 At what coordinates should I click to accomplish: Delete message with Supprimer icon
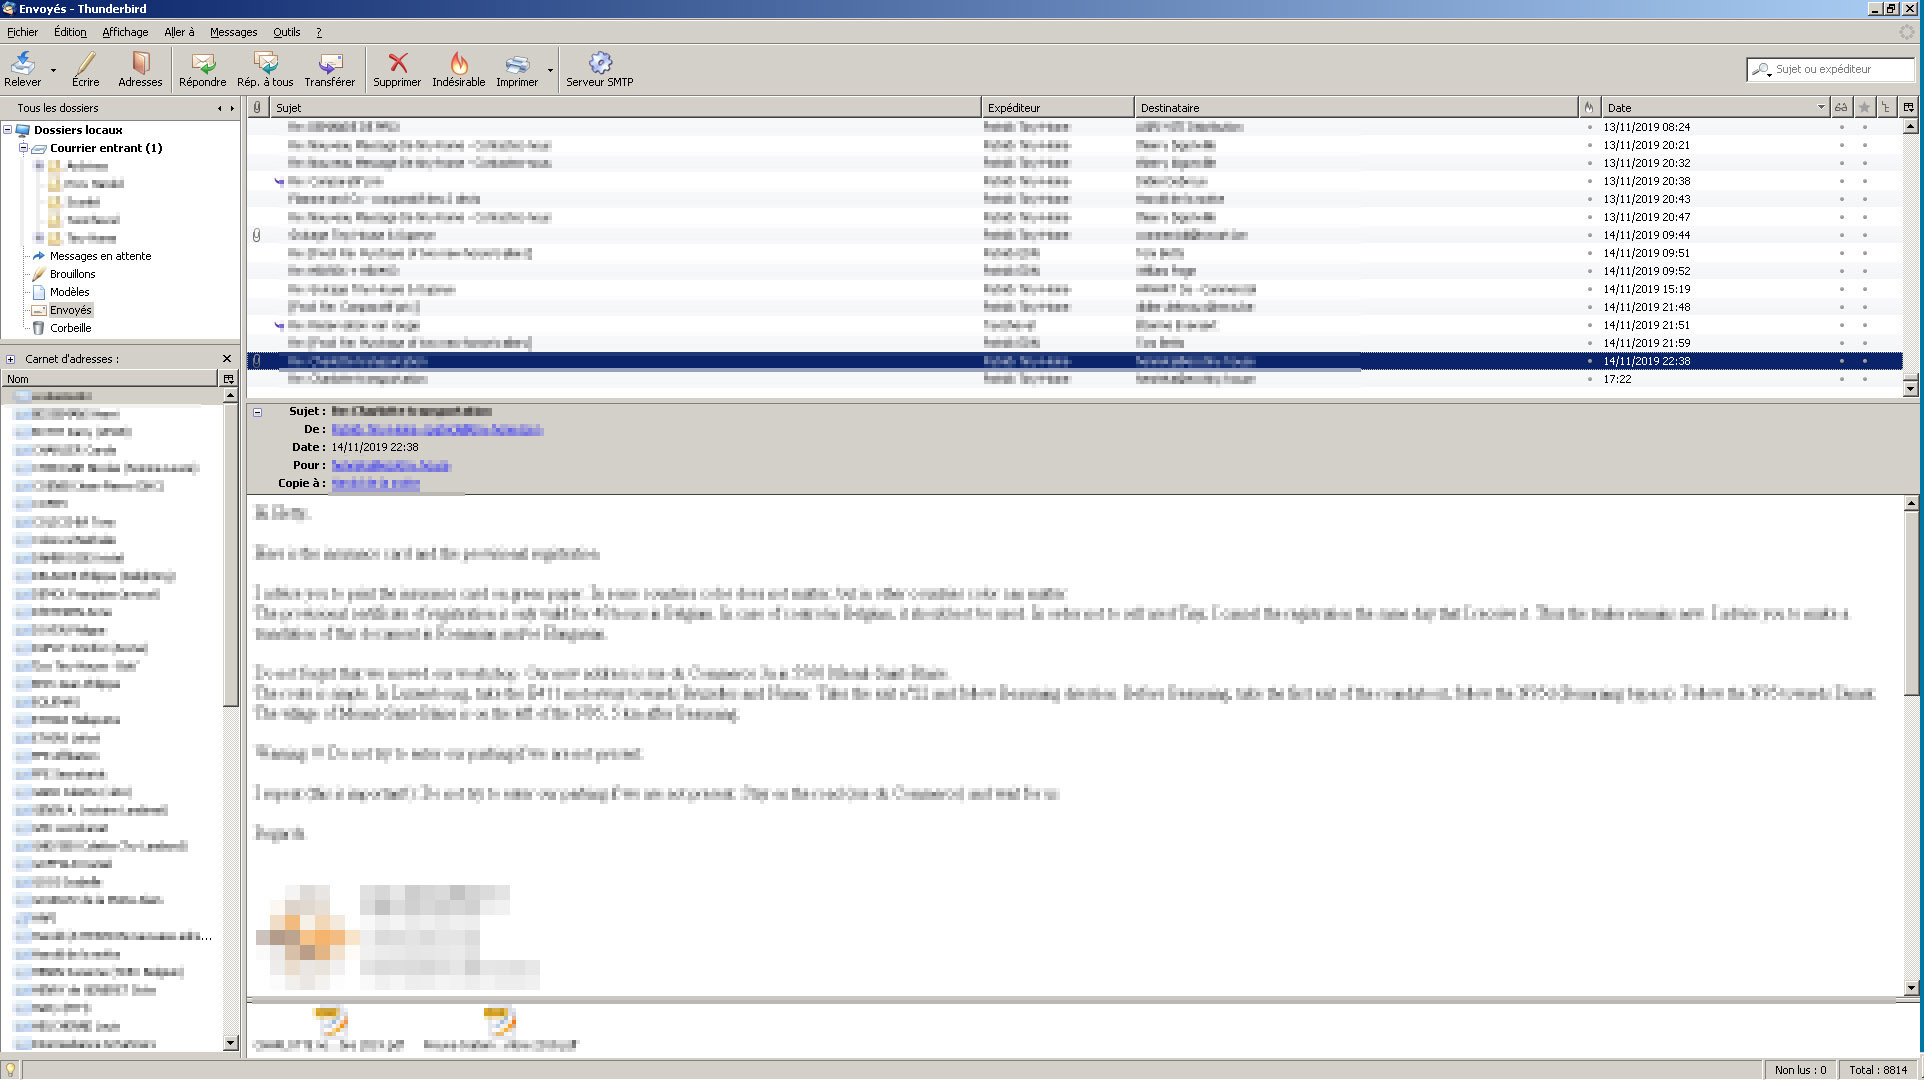397,68
